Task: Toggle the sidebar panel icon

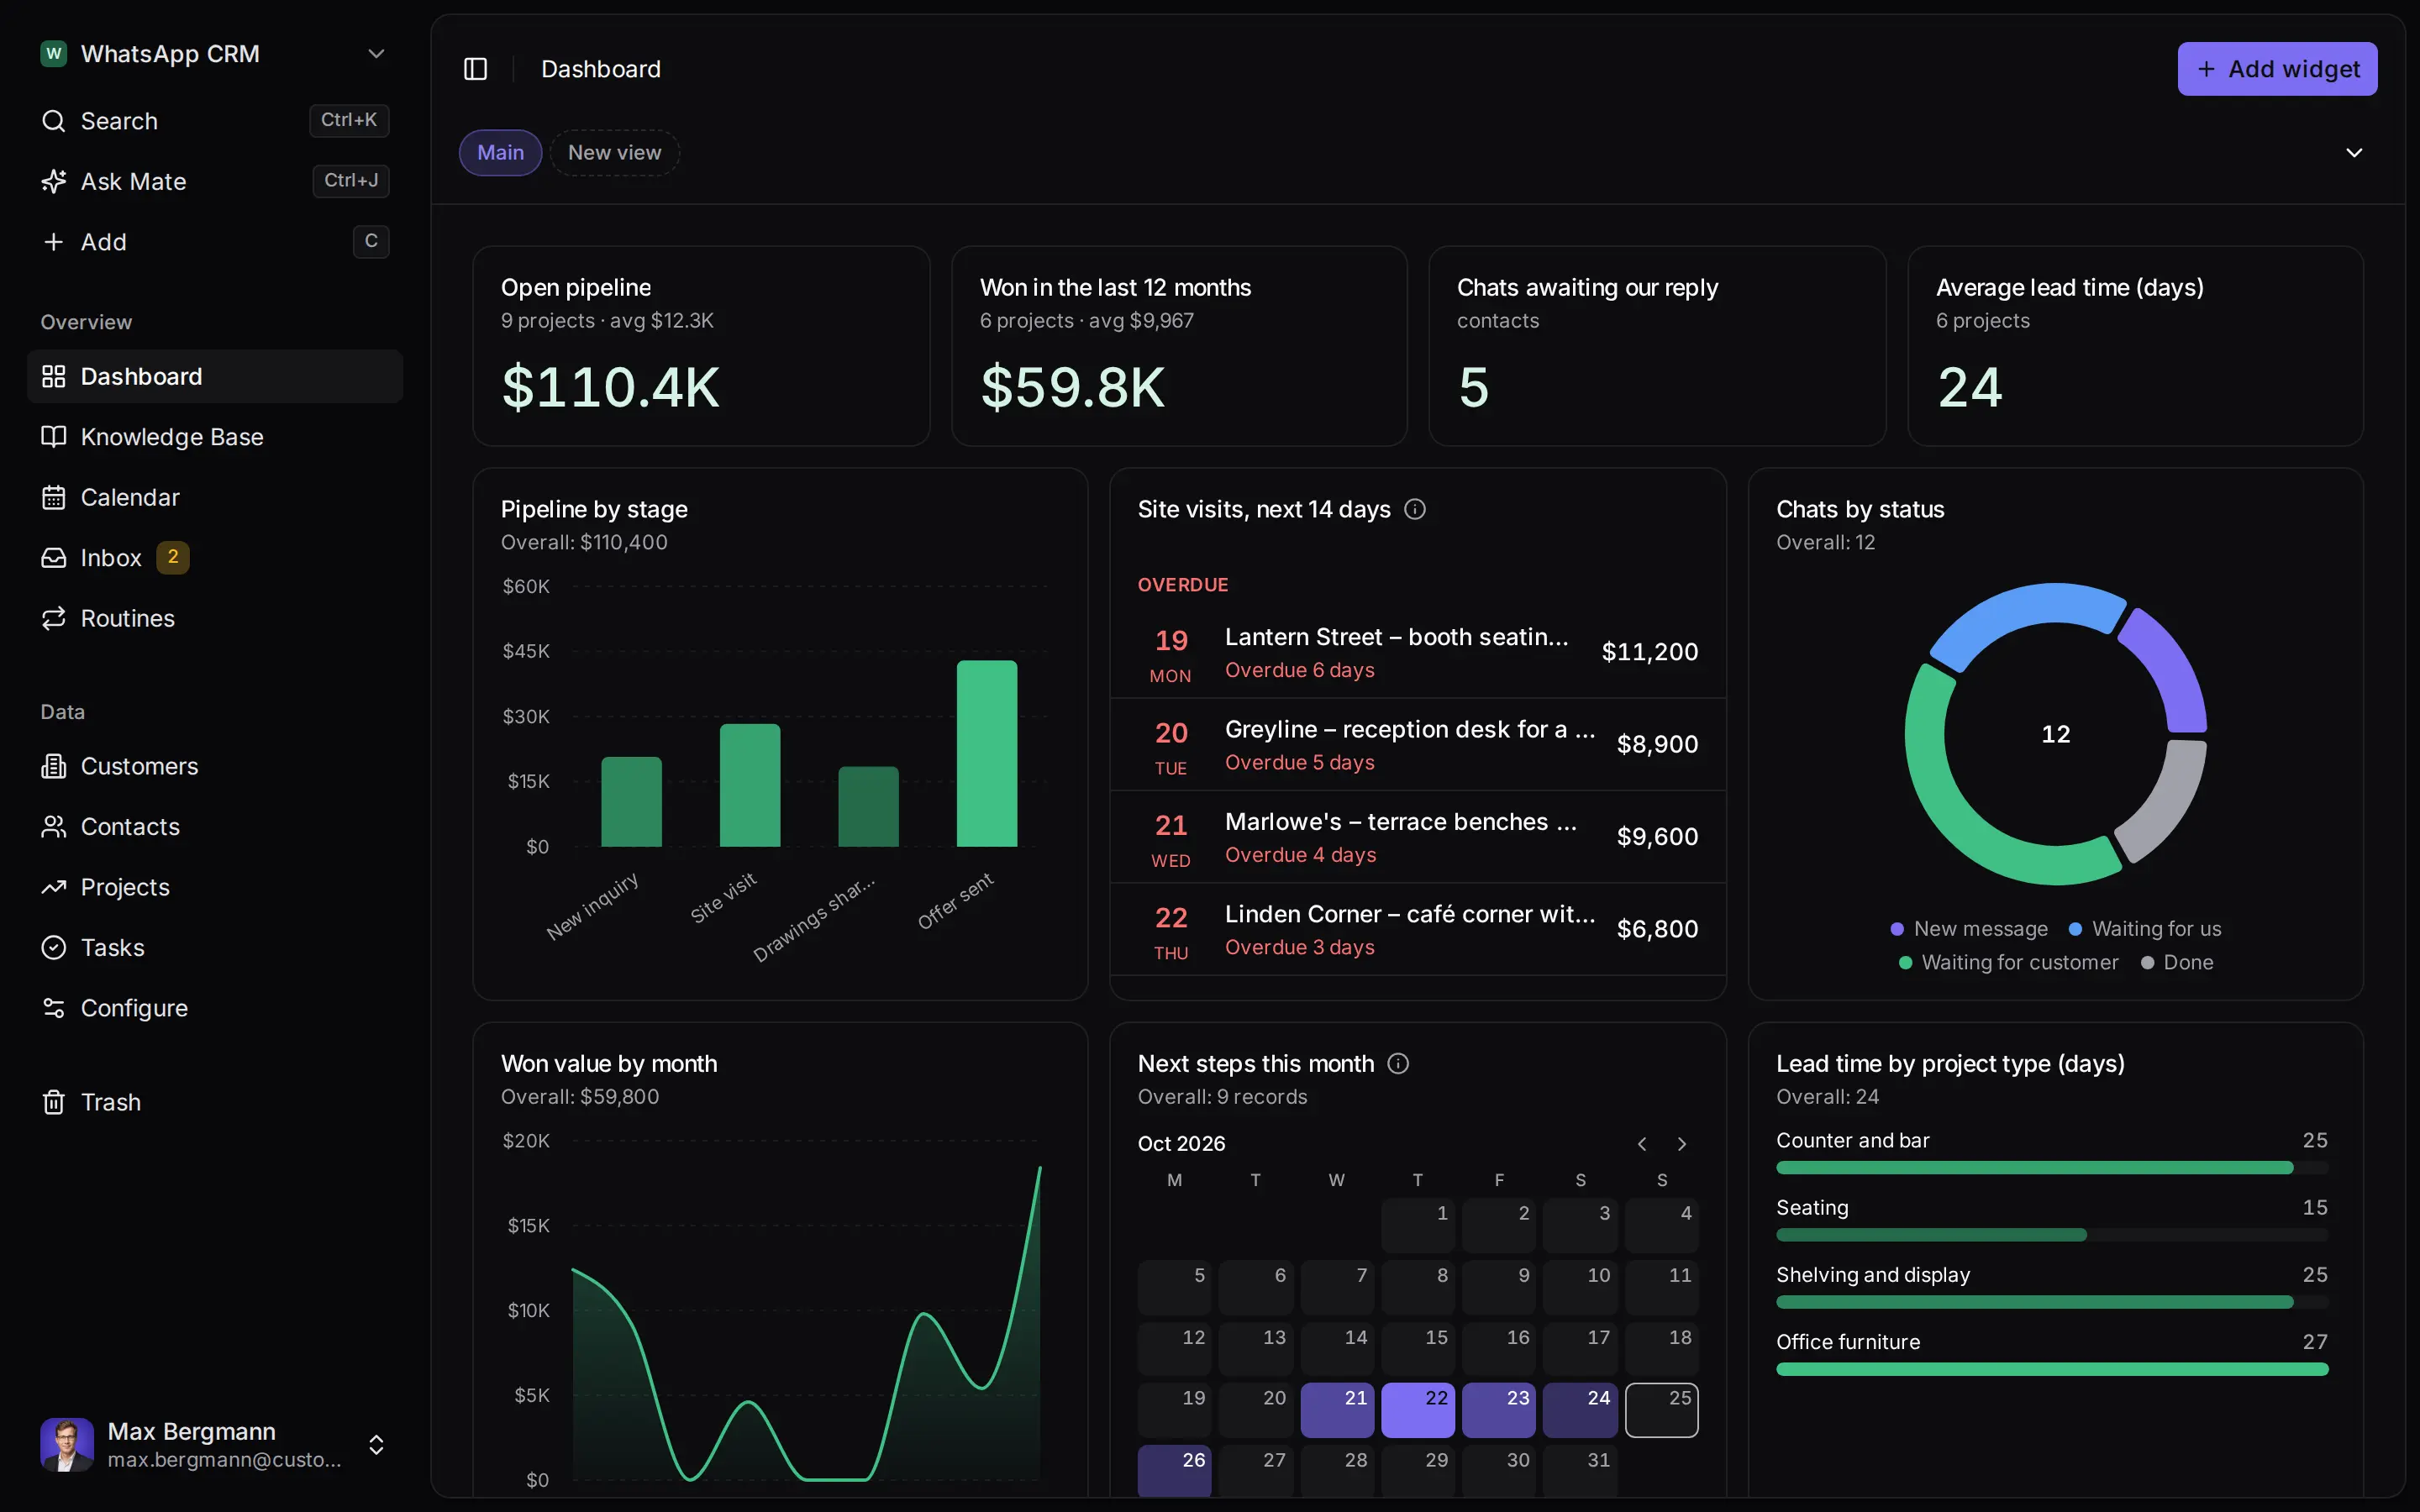Action: [475, 69]
